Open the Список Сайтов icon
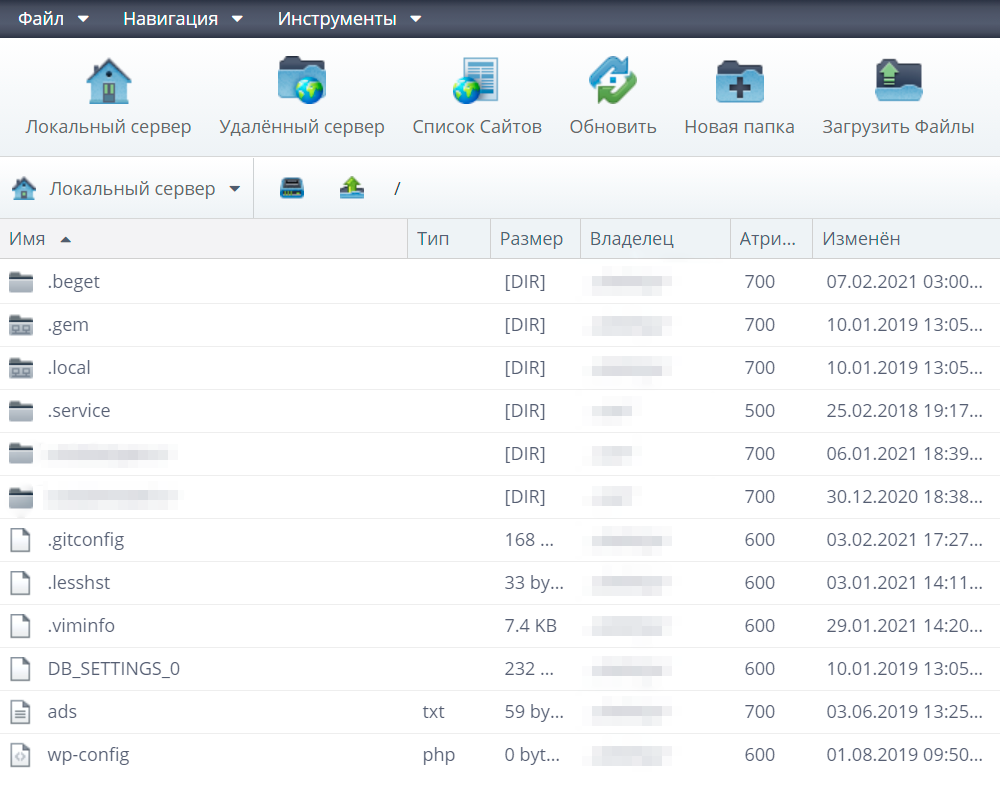The width and height of the screenshot is (1000, 792). (x=476, y=82)
